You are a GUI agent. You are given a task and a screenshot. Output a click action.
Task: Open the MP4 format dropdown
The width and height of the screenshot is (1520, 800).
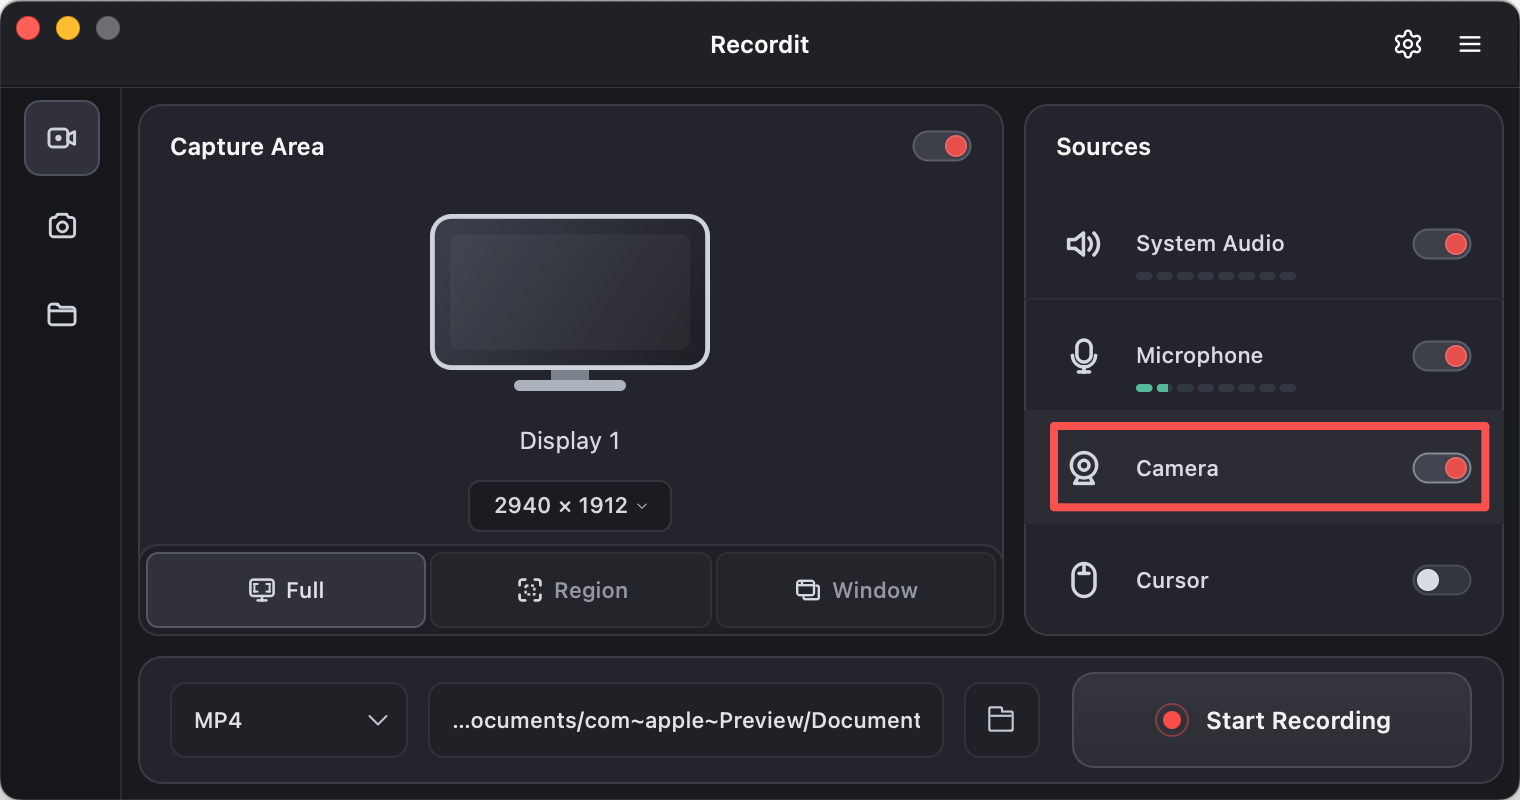coord(289,720)
